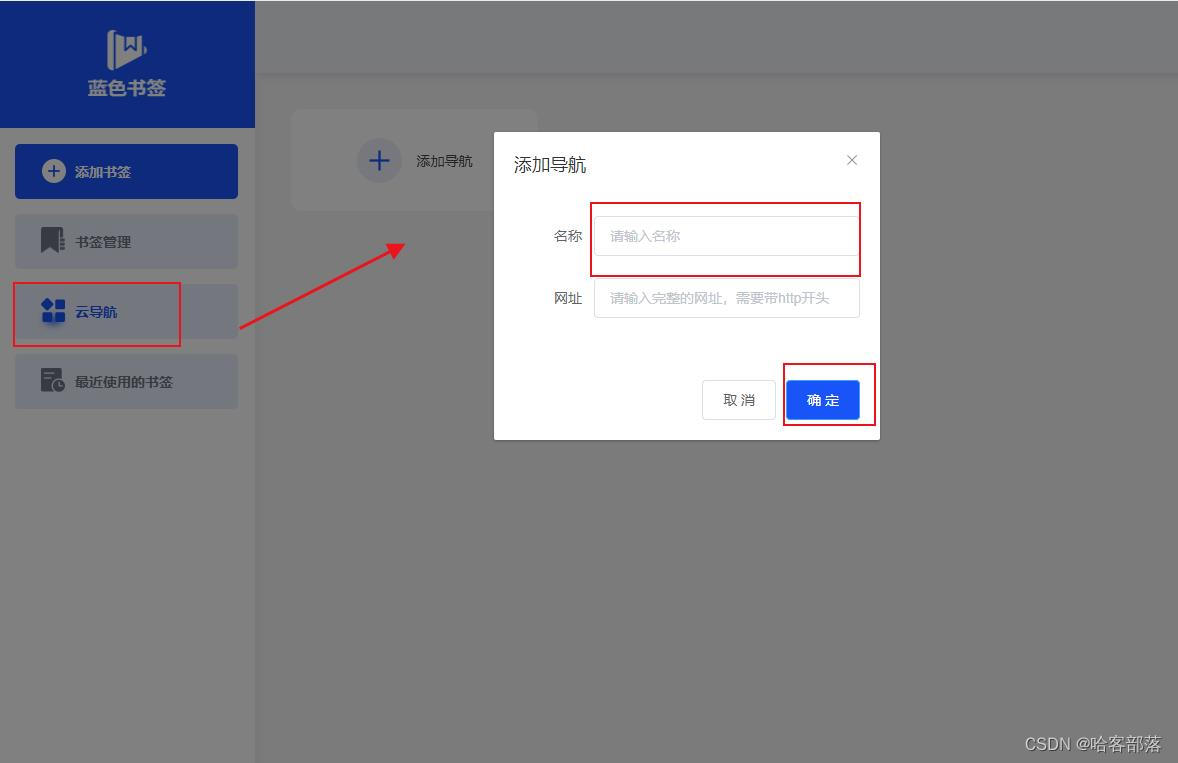Click the 蓝色书签 title text
The image size is (1178, 763).
click(x=126, y=88)
